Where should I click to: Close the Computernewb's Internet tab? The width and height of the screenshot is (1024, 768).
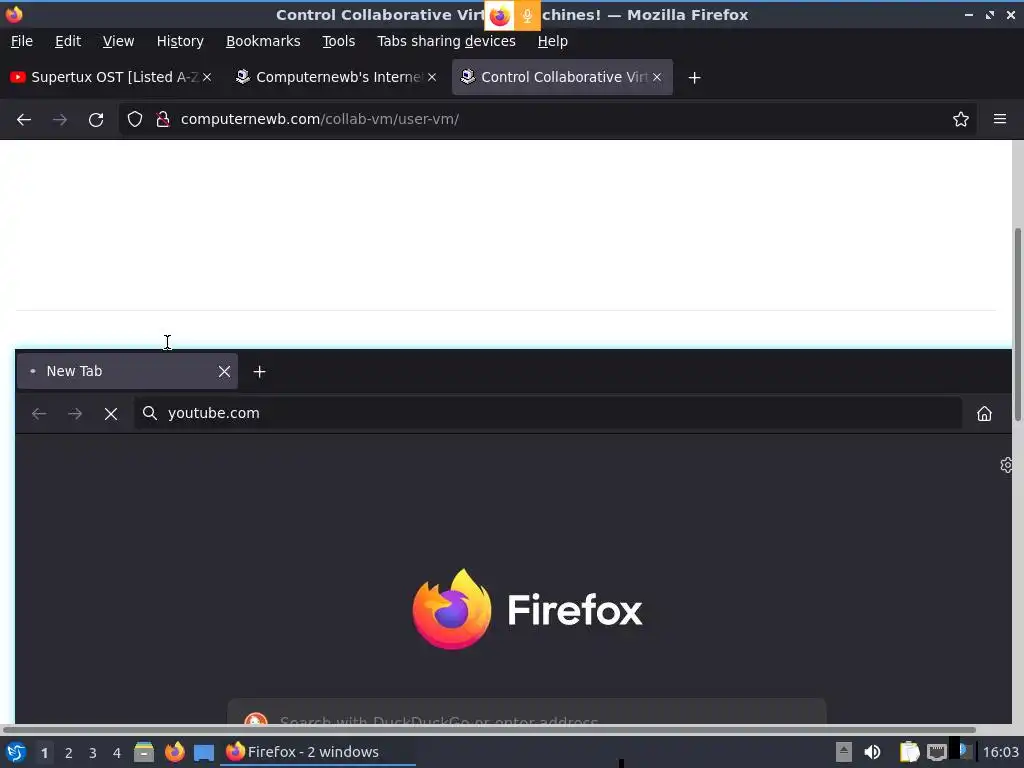pos(432,77)
